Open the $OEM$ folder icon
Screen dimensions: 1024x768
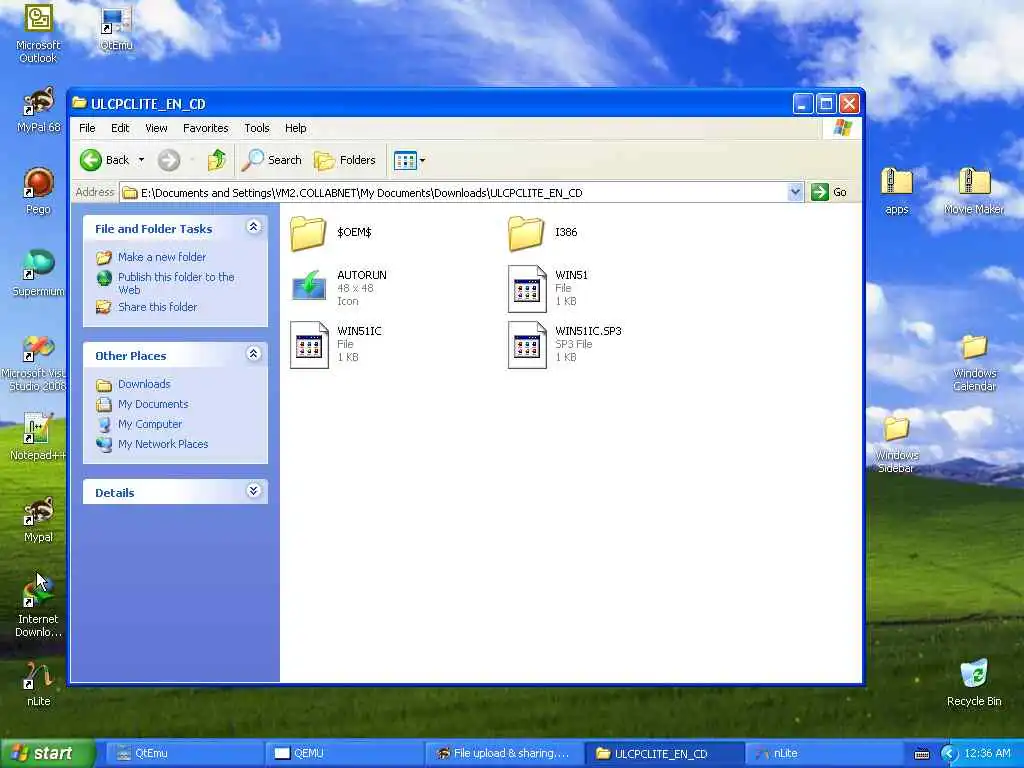tap(308, 233)
